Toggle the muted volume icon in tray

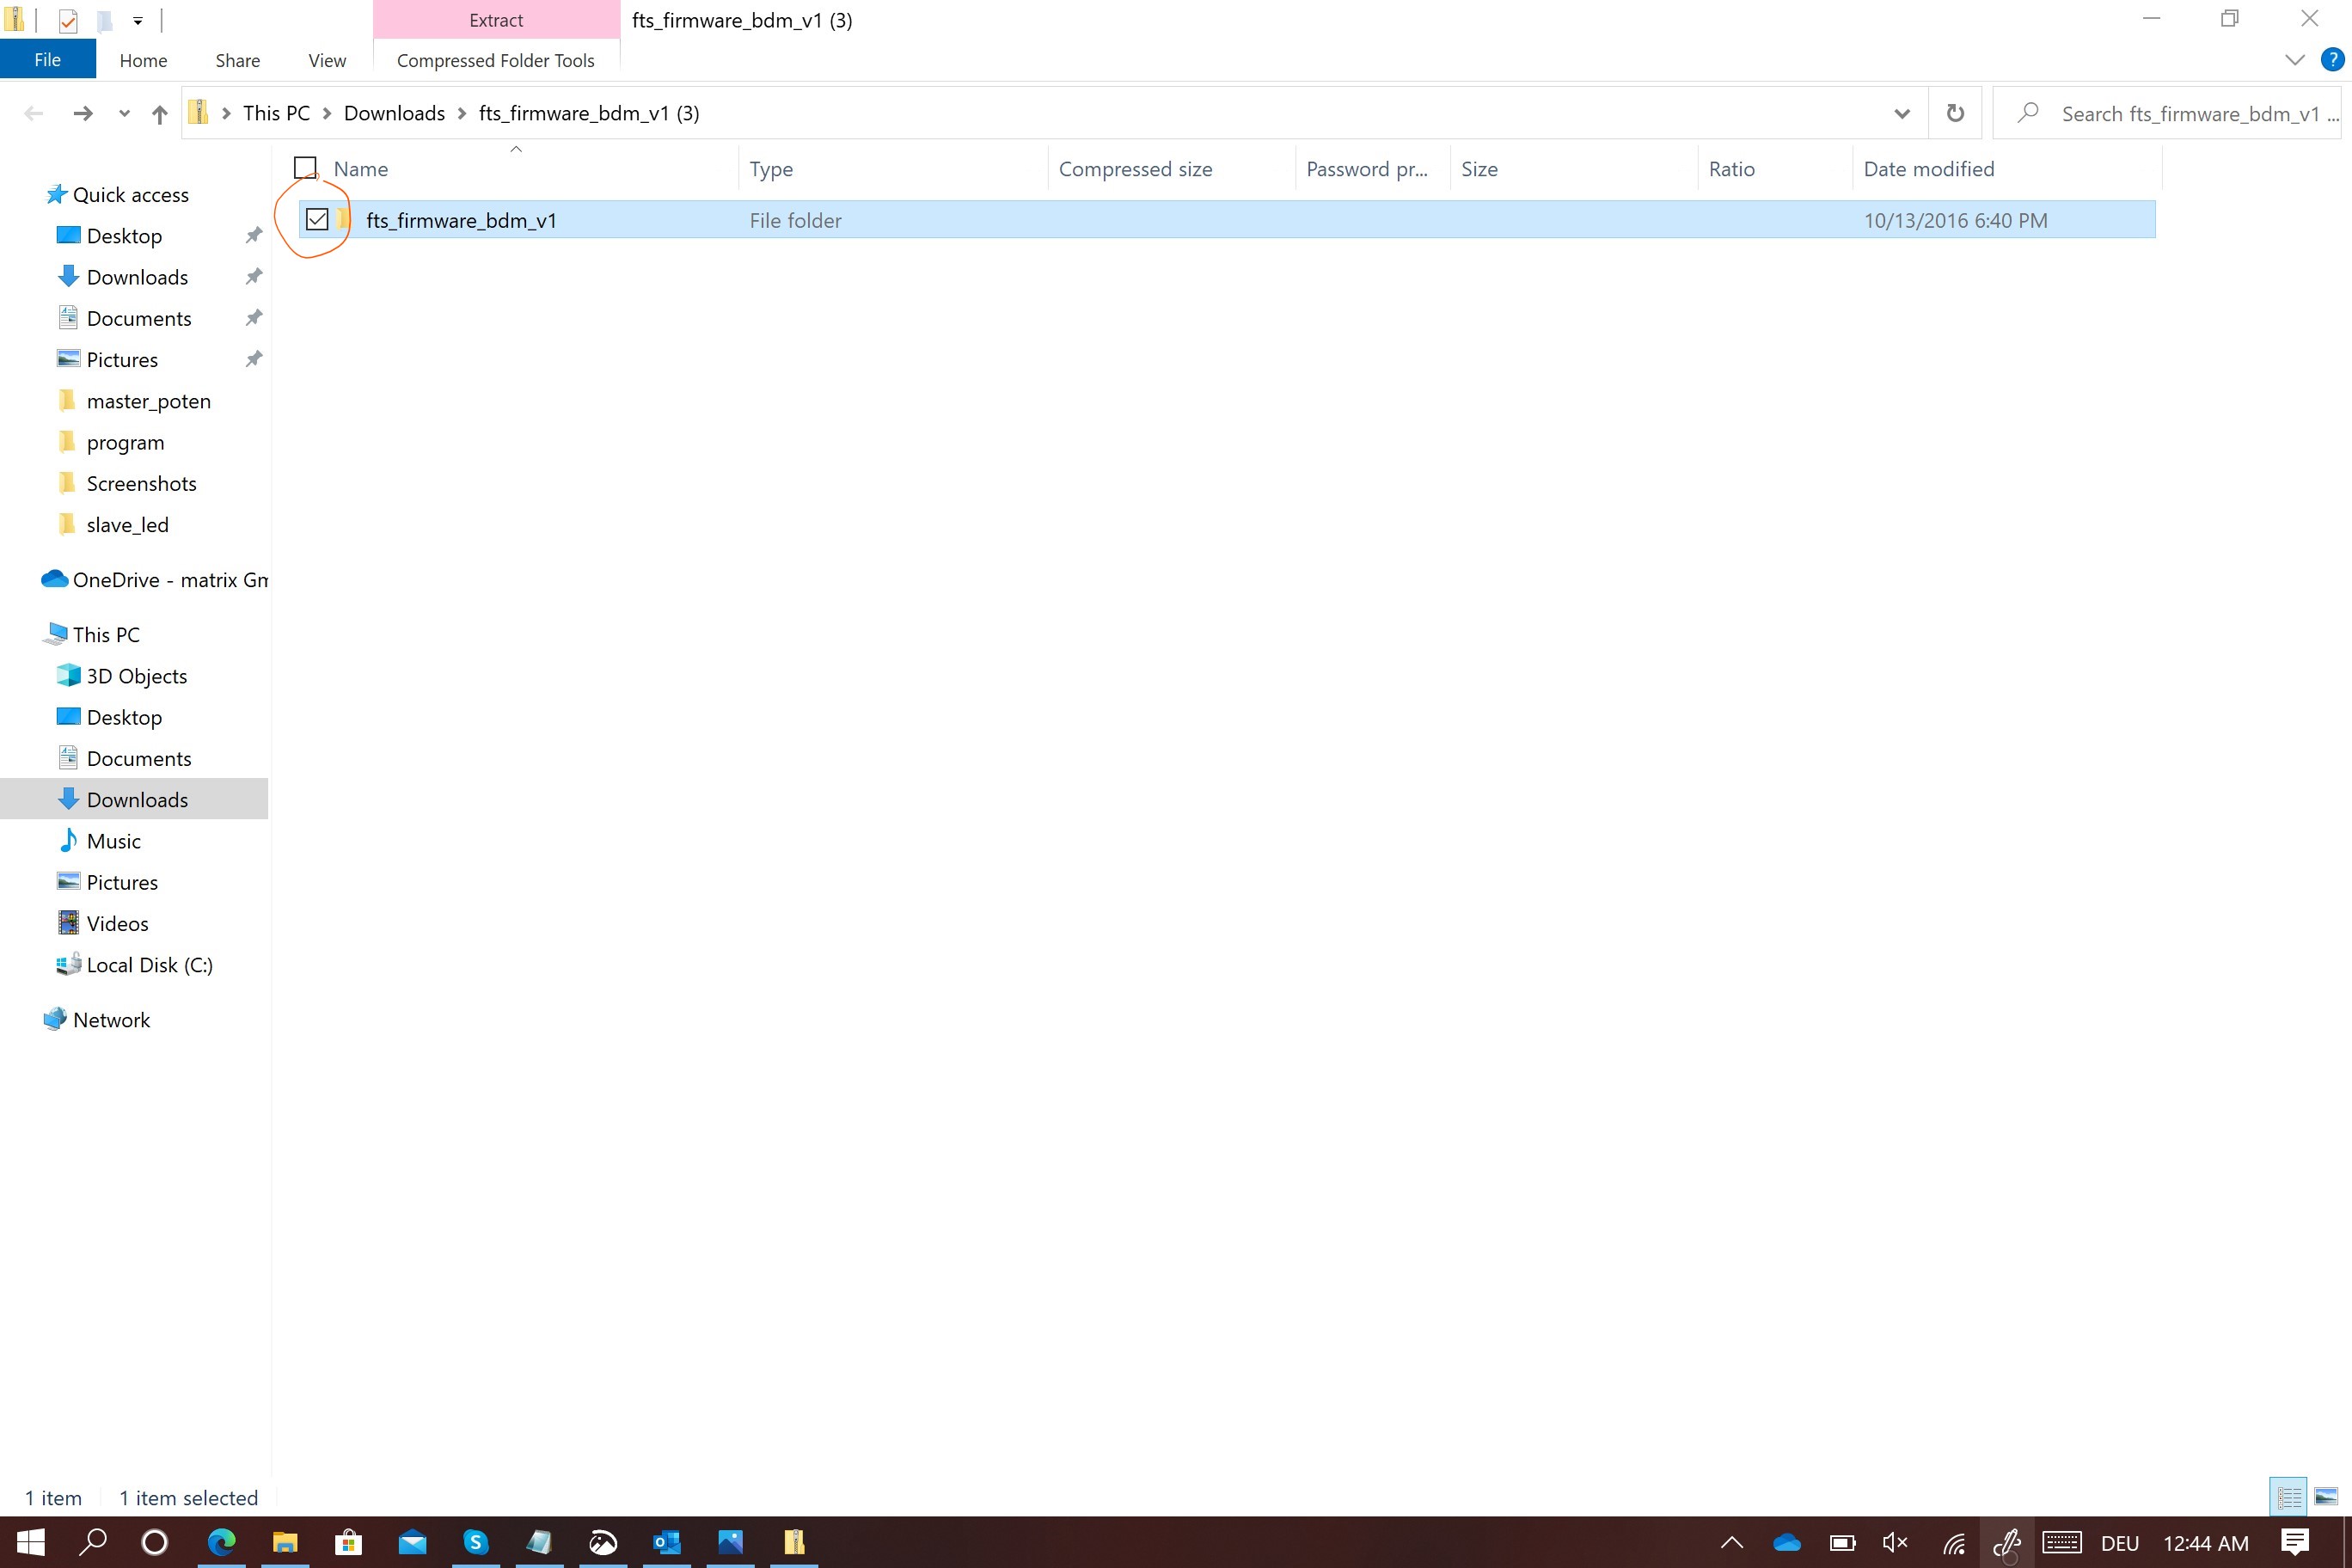pos(1894,1542)
